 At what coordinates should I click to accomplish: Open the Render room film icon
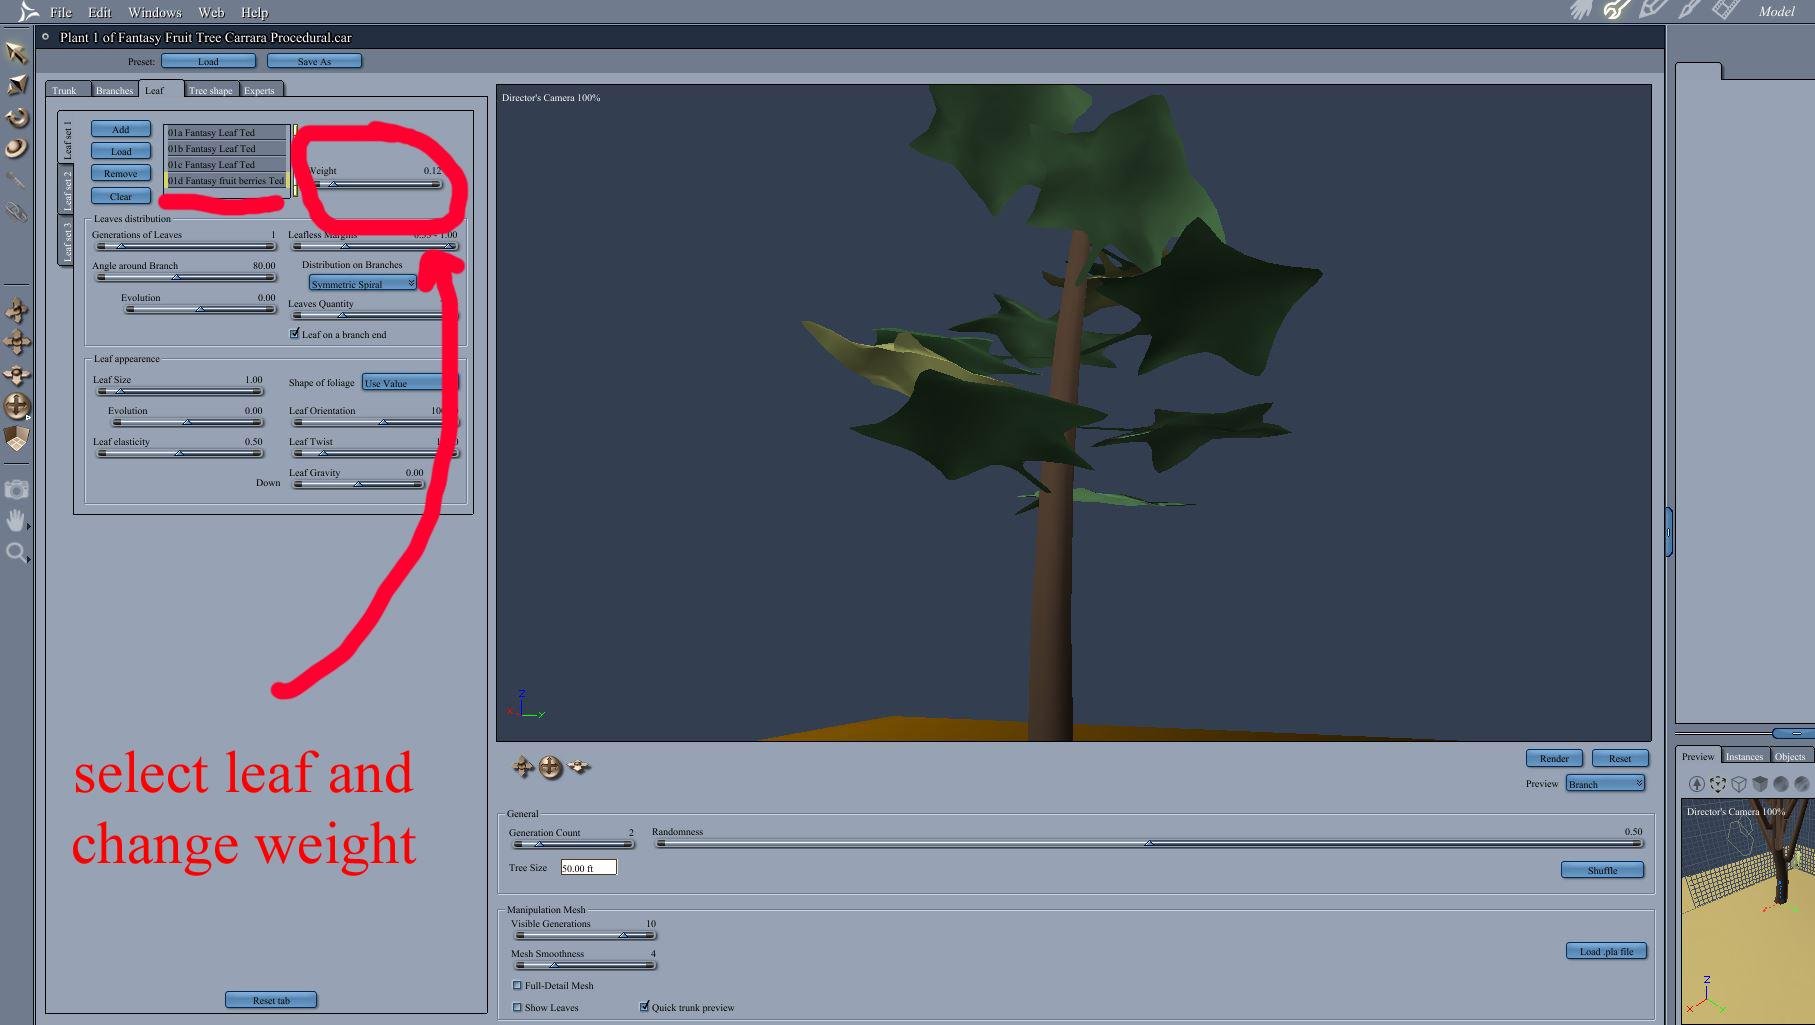pos(1726,11)
